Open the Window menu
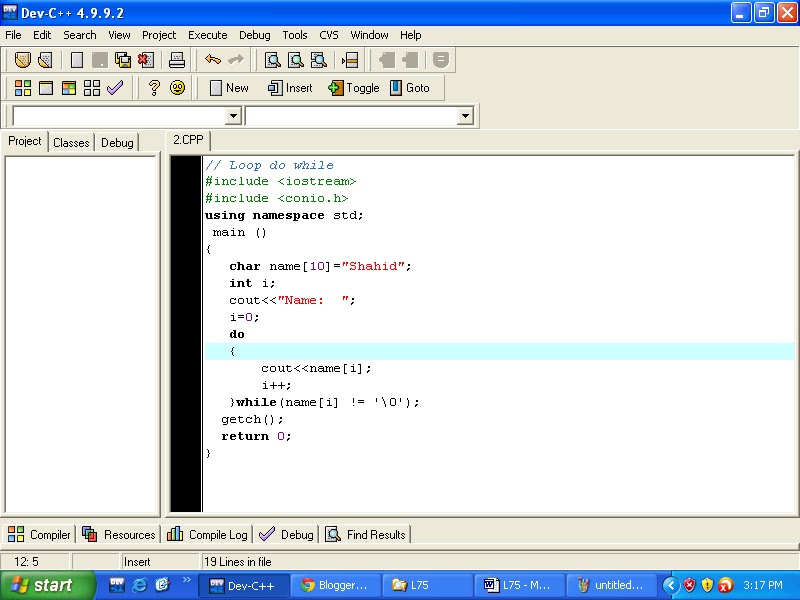Screen dimensions: 800x600 point(369,35)
